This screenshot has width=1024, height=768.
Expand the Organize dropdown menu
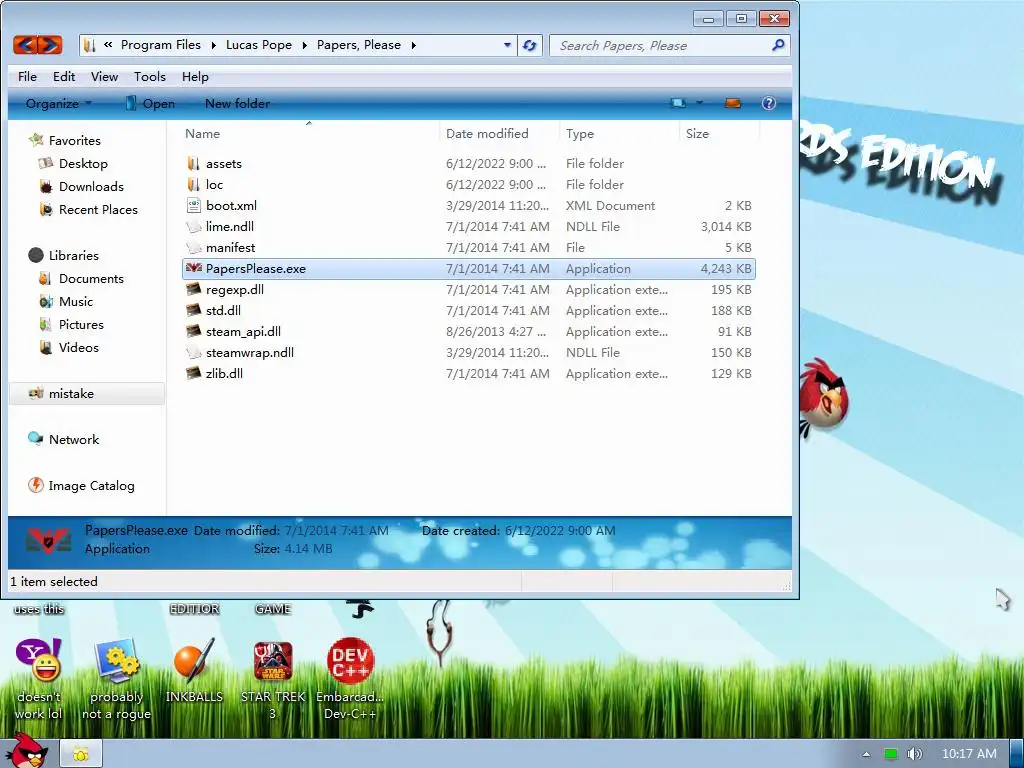click(x=59, y=103)
